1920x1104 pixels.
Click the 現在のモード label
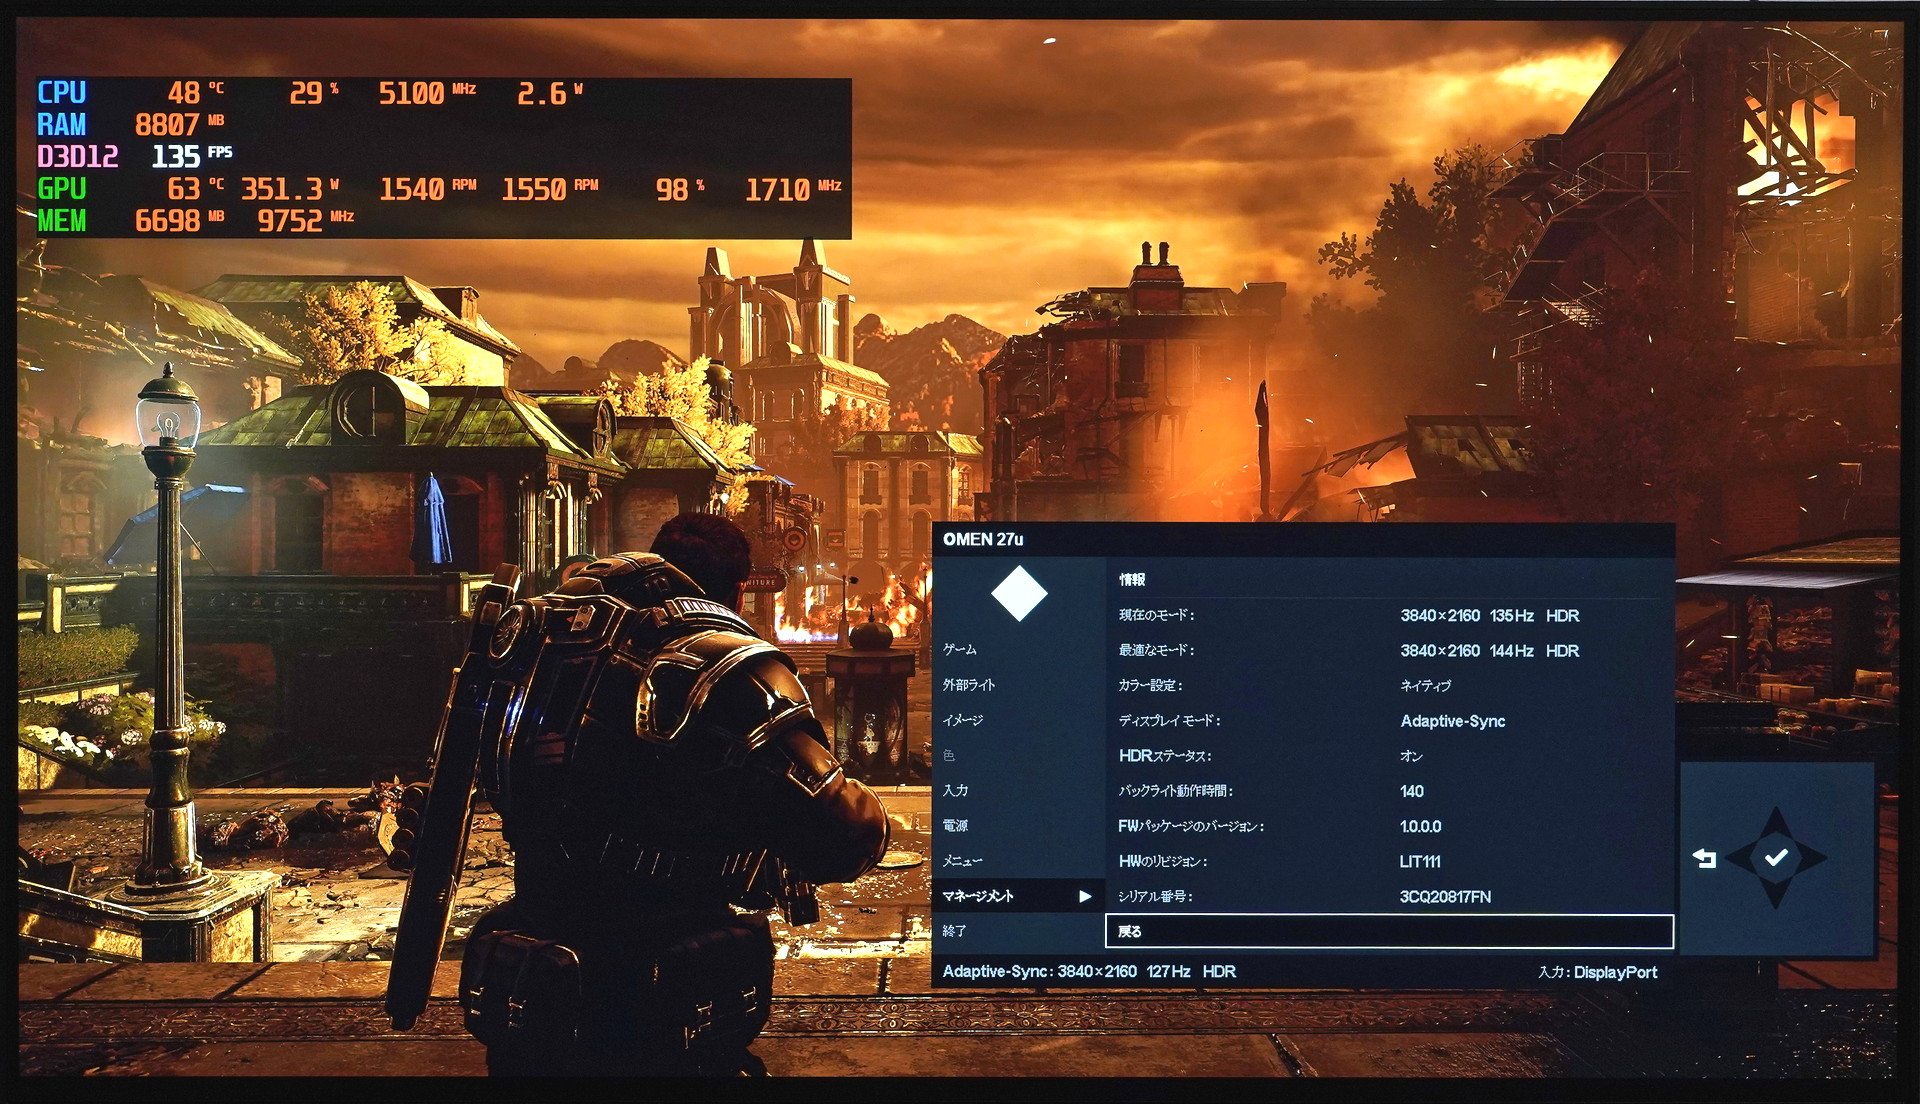pyautogui.click(x=1156, y=615)
